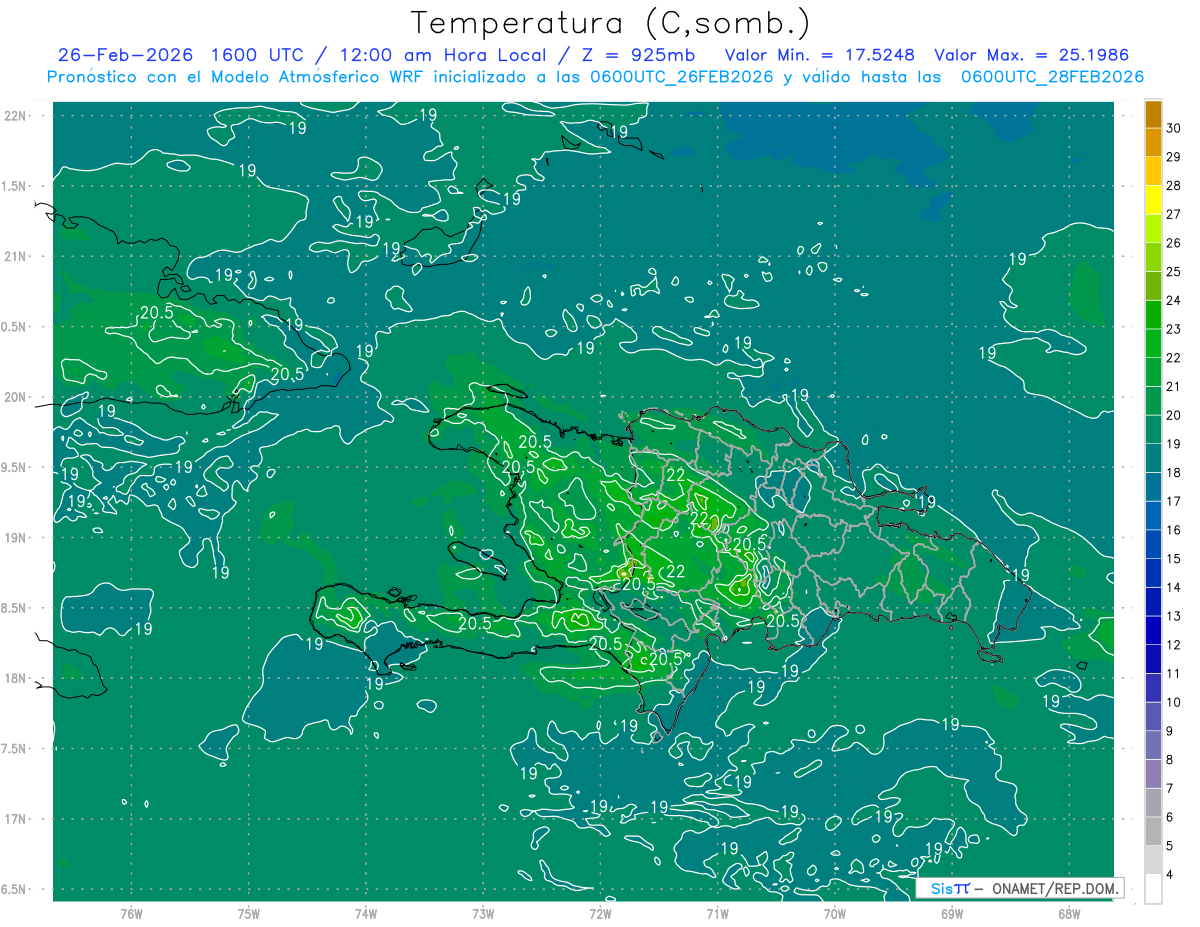Image resolution: width=1200 pixels, height=927 pixels.
Task: Click the legend scale number "21"
Action: coord(1174,386)
